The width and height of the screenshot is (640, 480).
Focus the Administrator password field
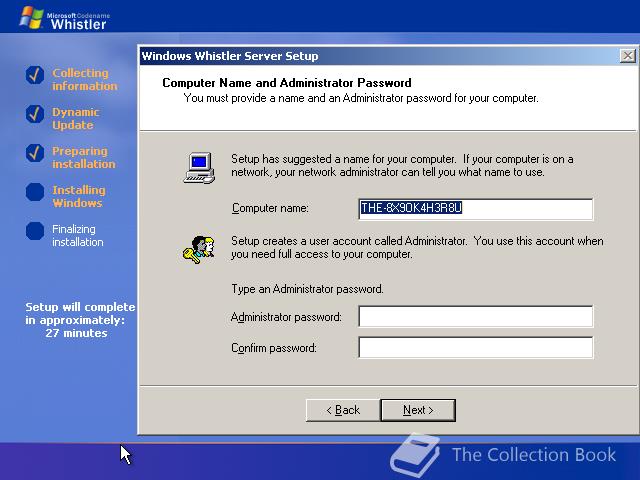(x=476, y=316)
